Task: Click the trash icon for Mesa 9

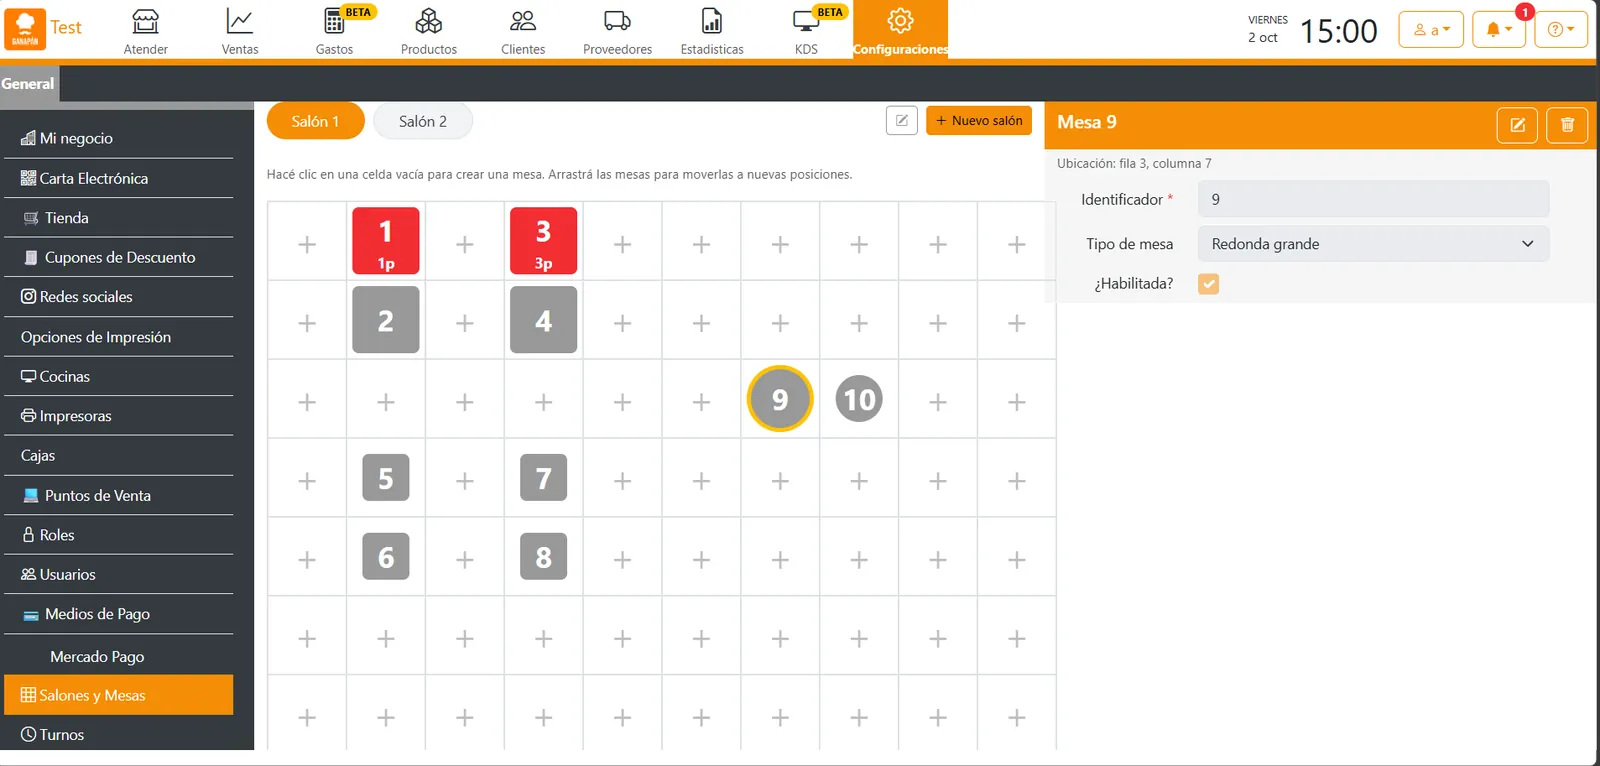Action: click(1567, 125)
